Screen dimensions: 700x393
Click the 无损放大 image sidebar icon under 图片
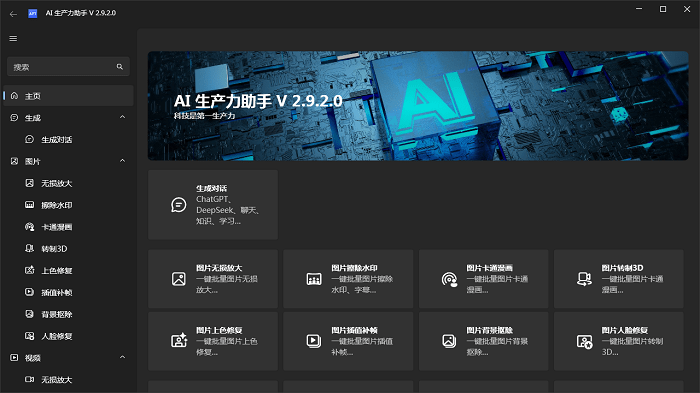point(29,183)
